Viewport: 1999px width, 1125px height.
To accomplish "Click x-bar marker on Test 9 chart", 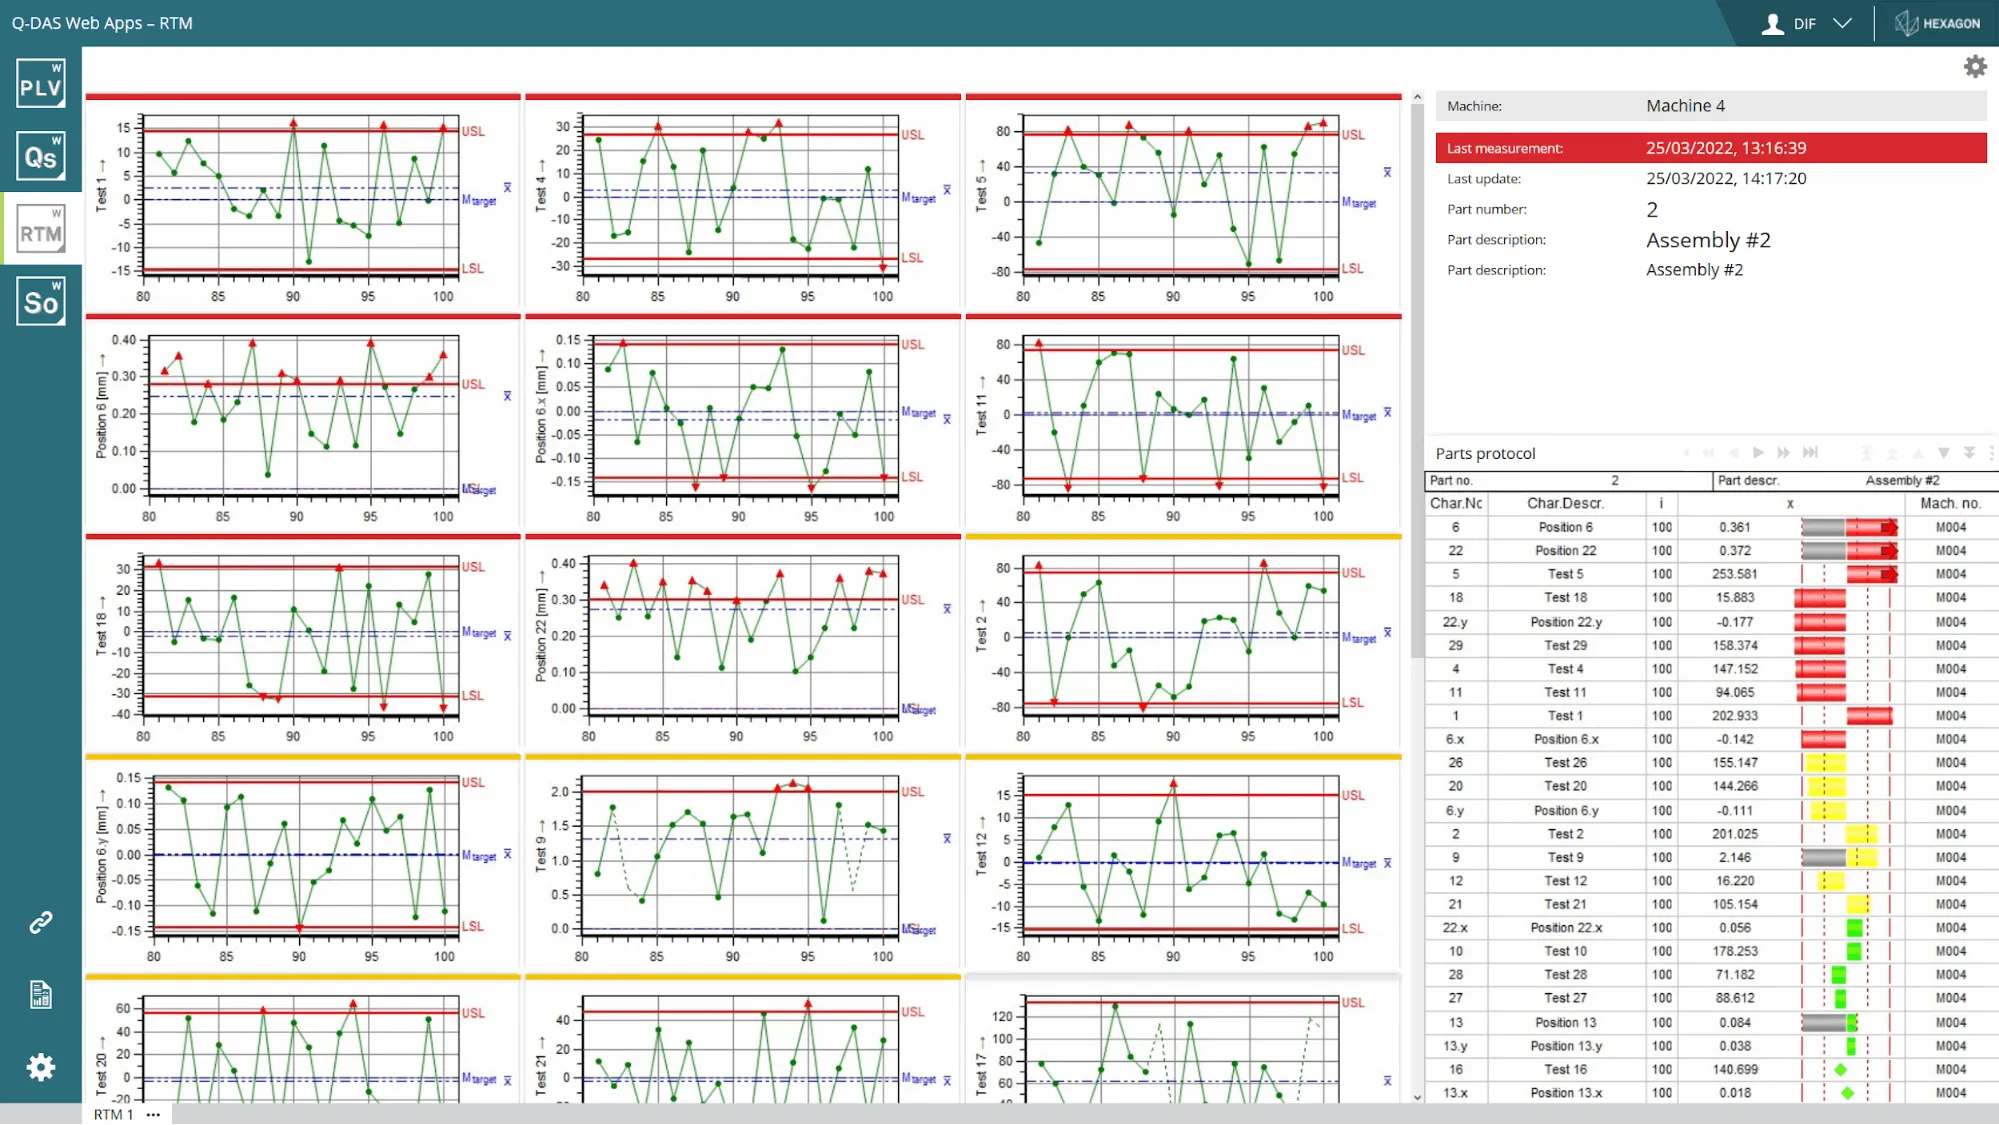I will [x=947, y=838].
